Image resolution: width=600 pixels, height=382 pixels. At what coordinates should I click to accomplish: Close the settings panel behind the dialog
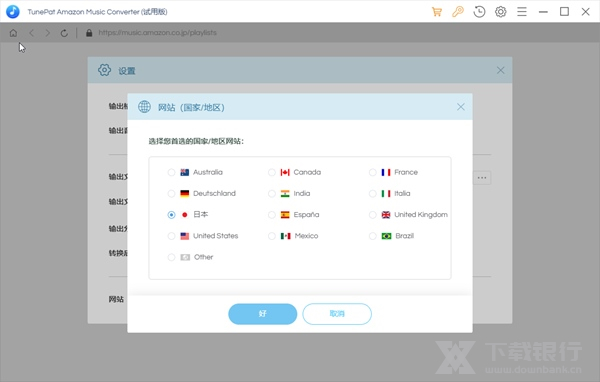point(501,70)
